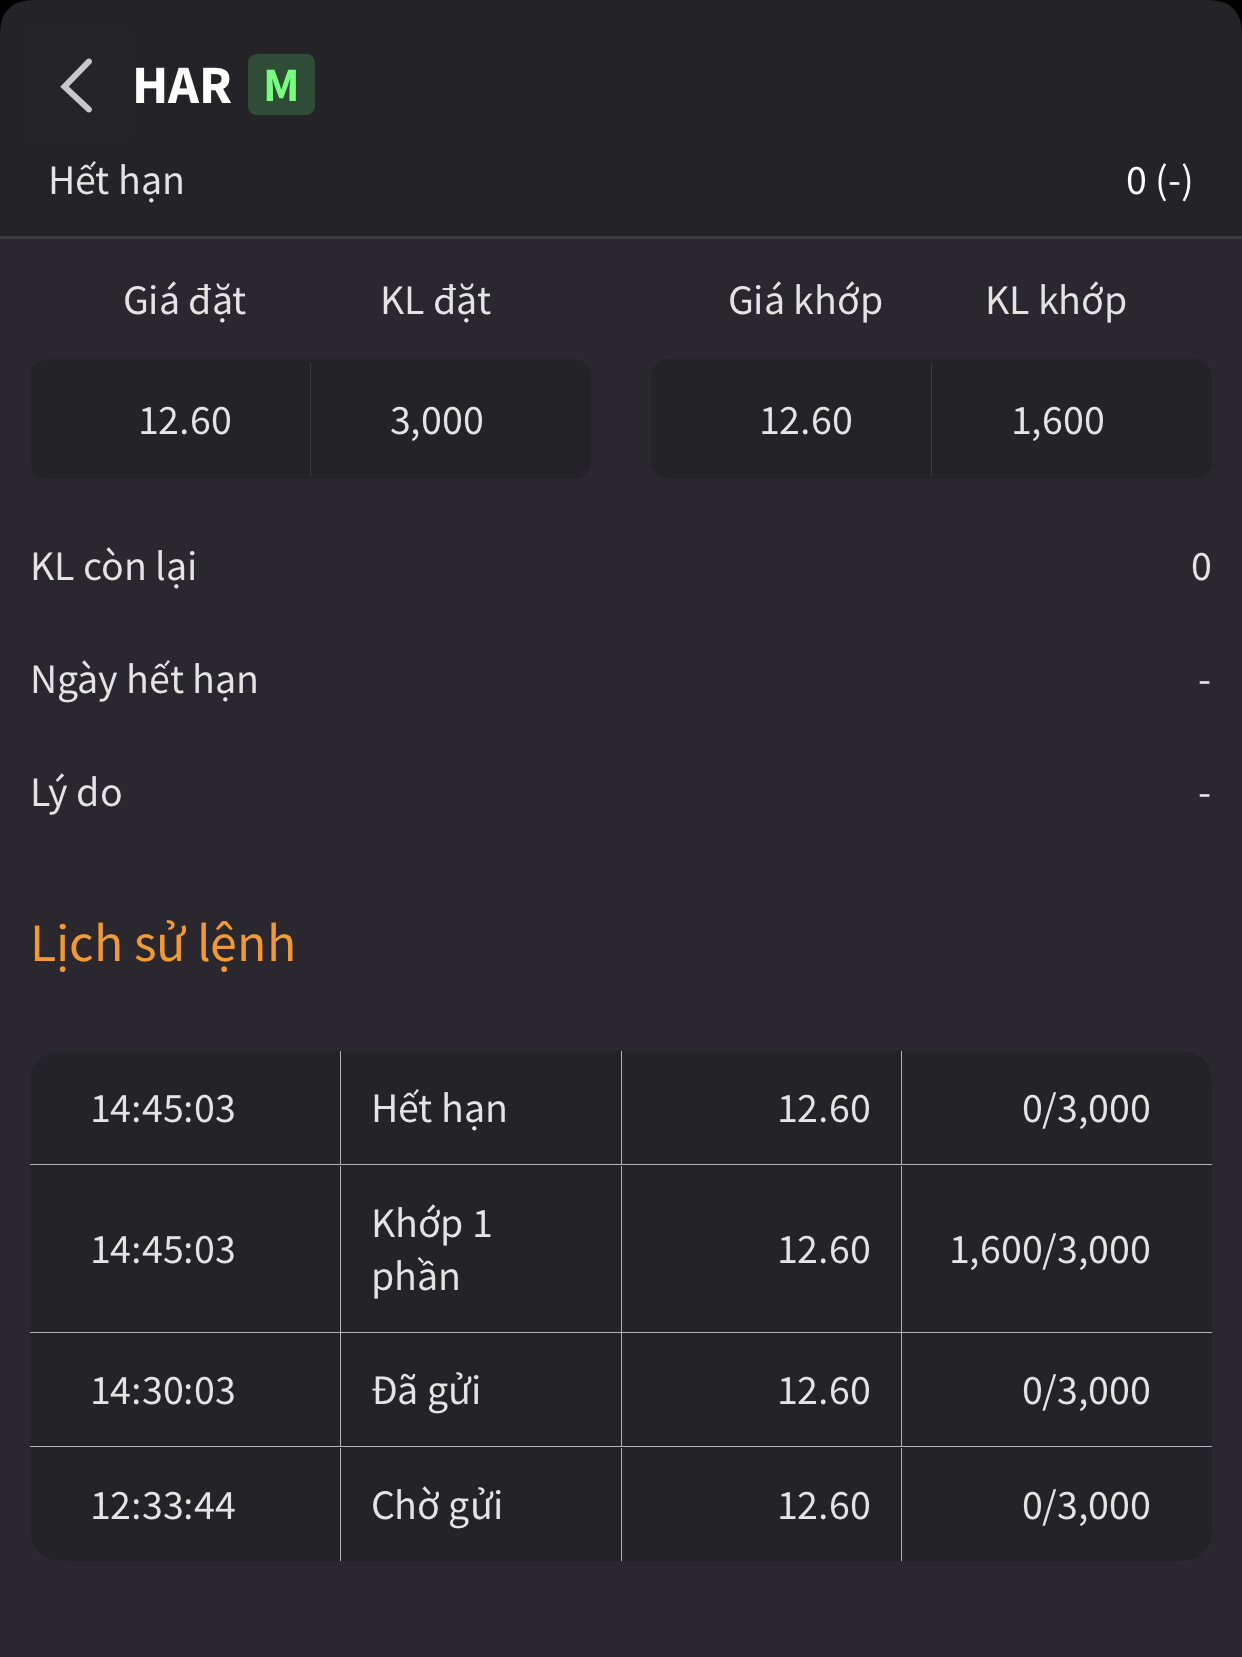Tap the back arrow icon
Image resolution: width=1242 pixels, height=1657 pixels.
(77, 86)
